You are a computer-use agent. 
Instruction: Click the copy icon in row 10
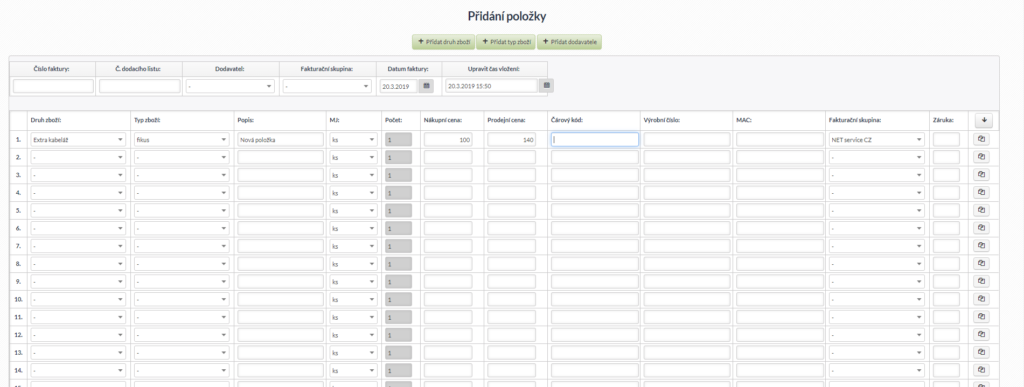(984, 299)
